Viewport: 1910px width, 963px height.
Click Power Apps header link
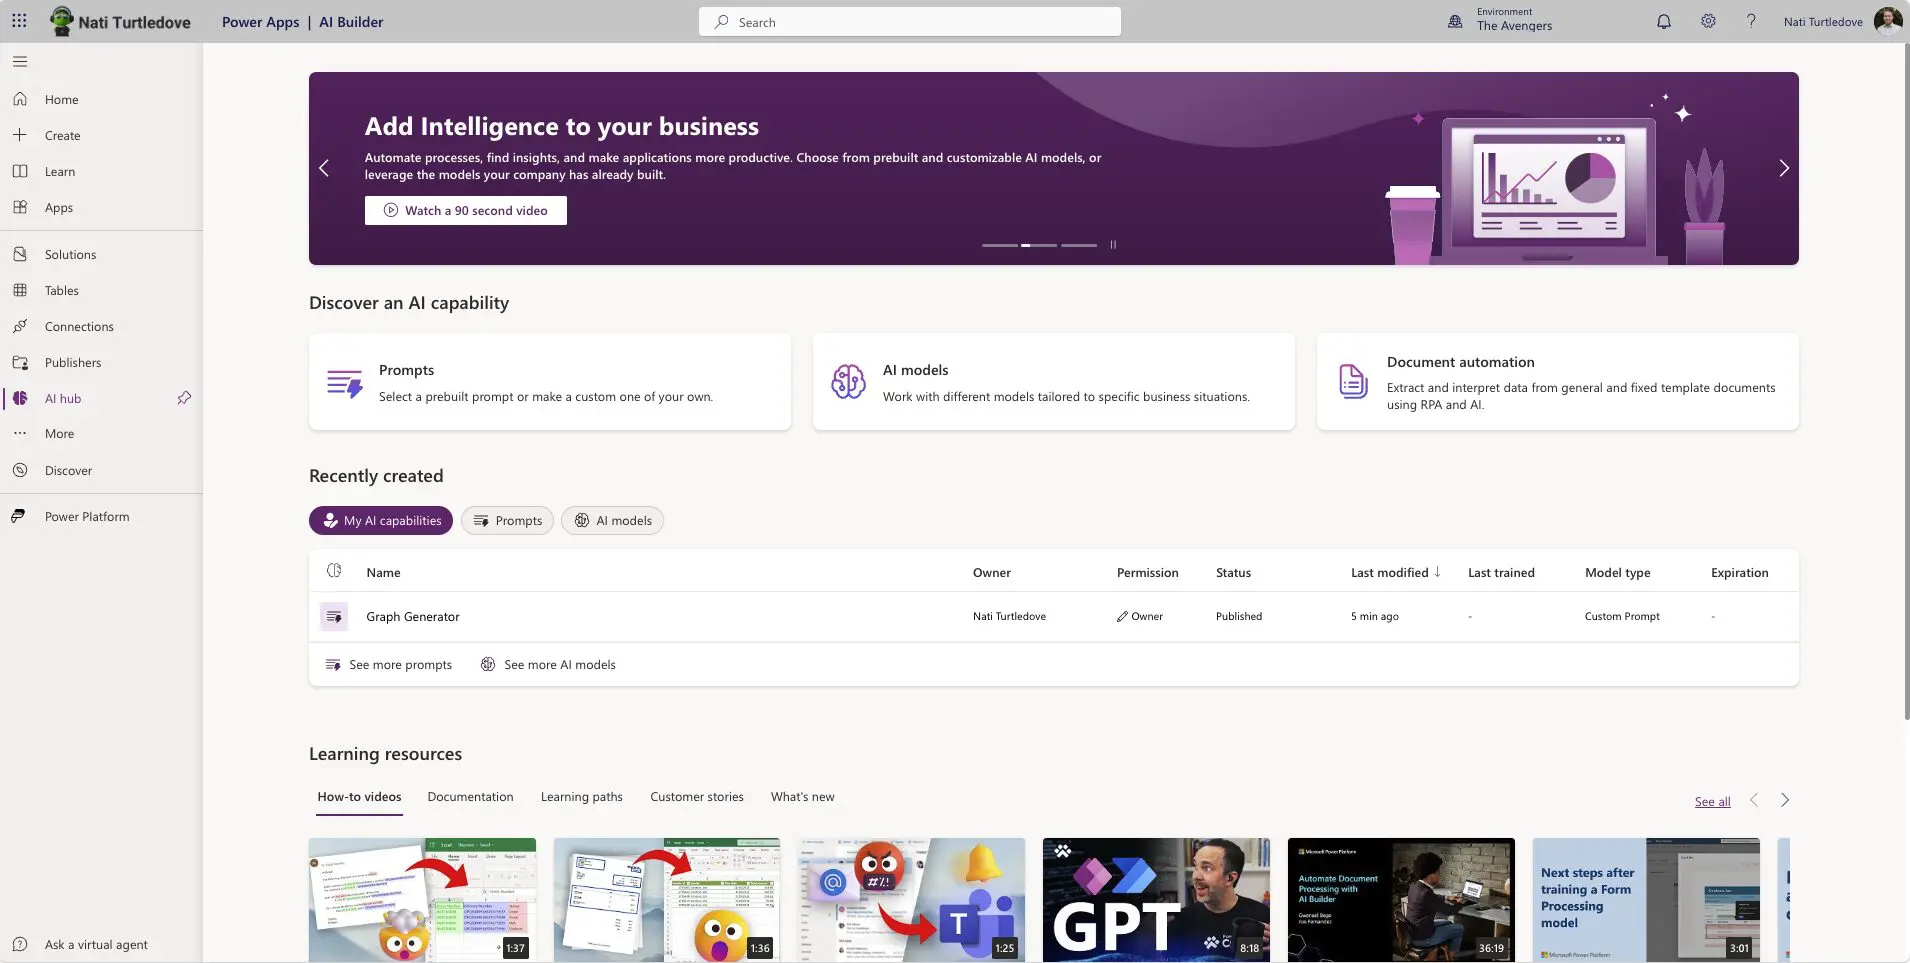pos(260,22)
